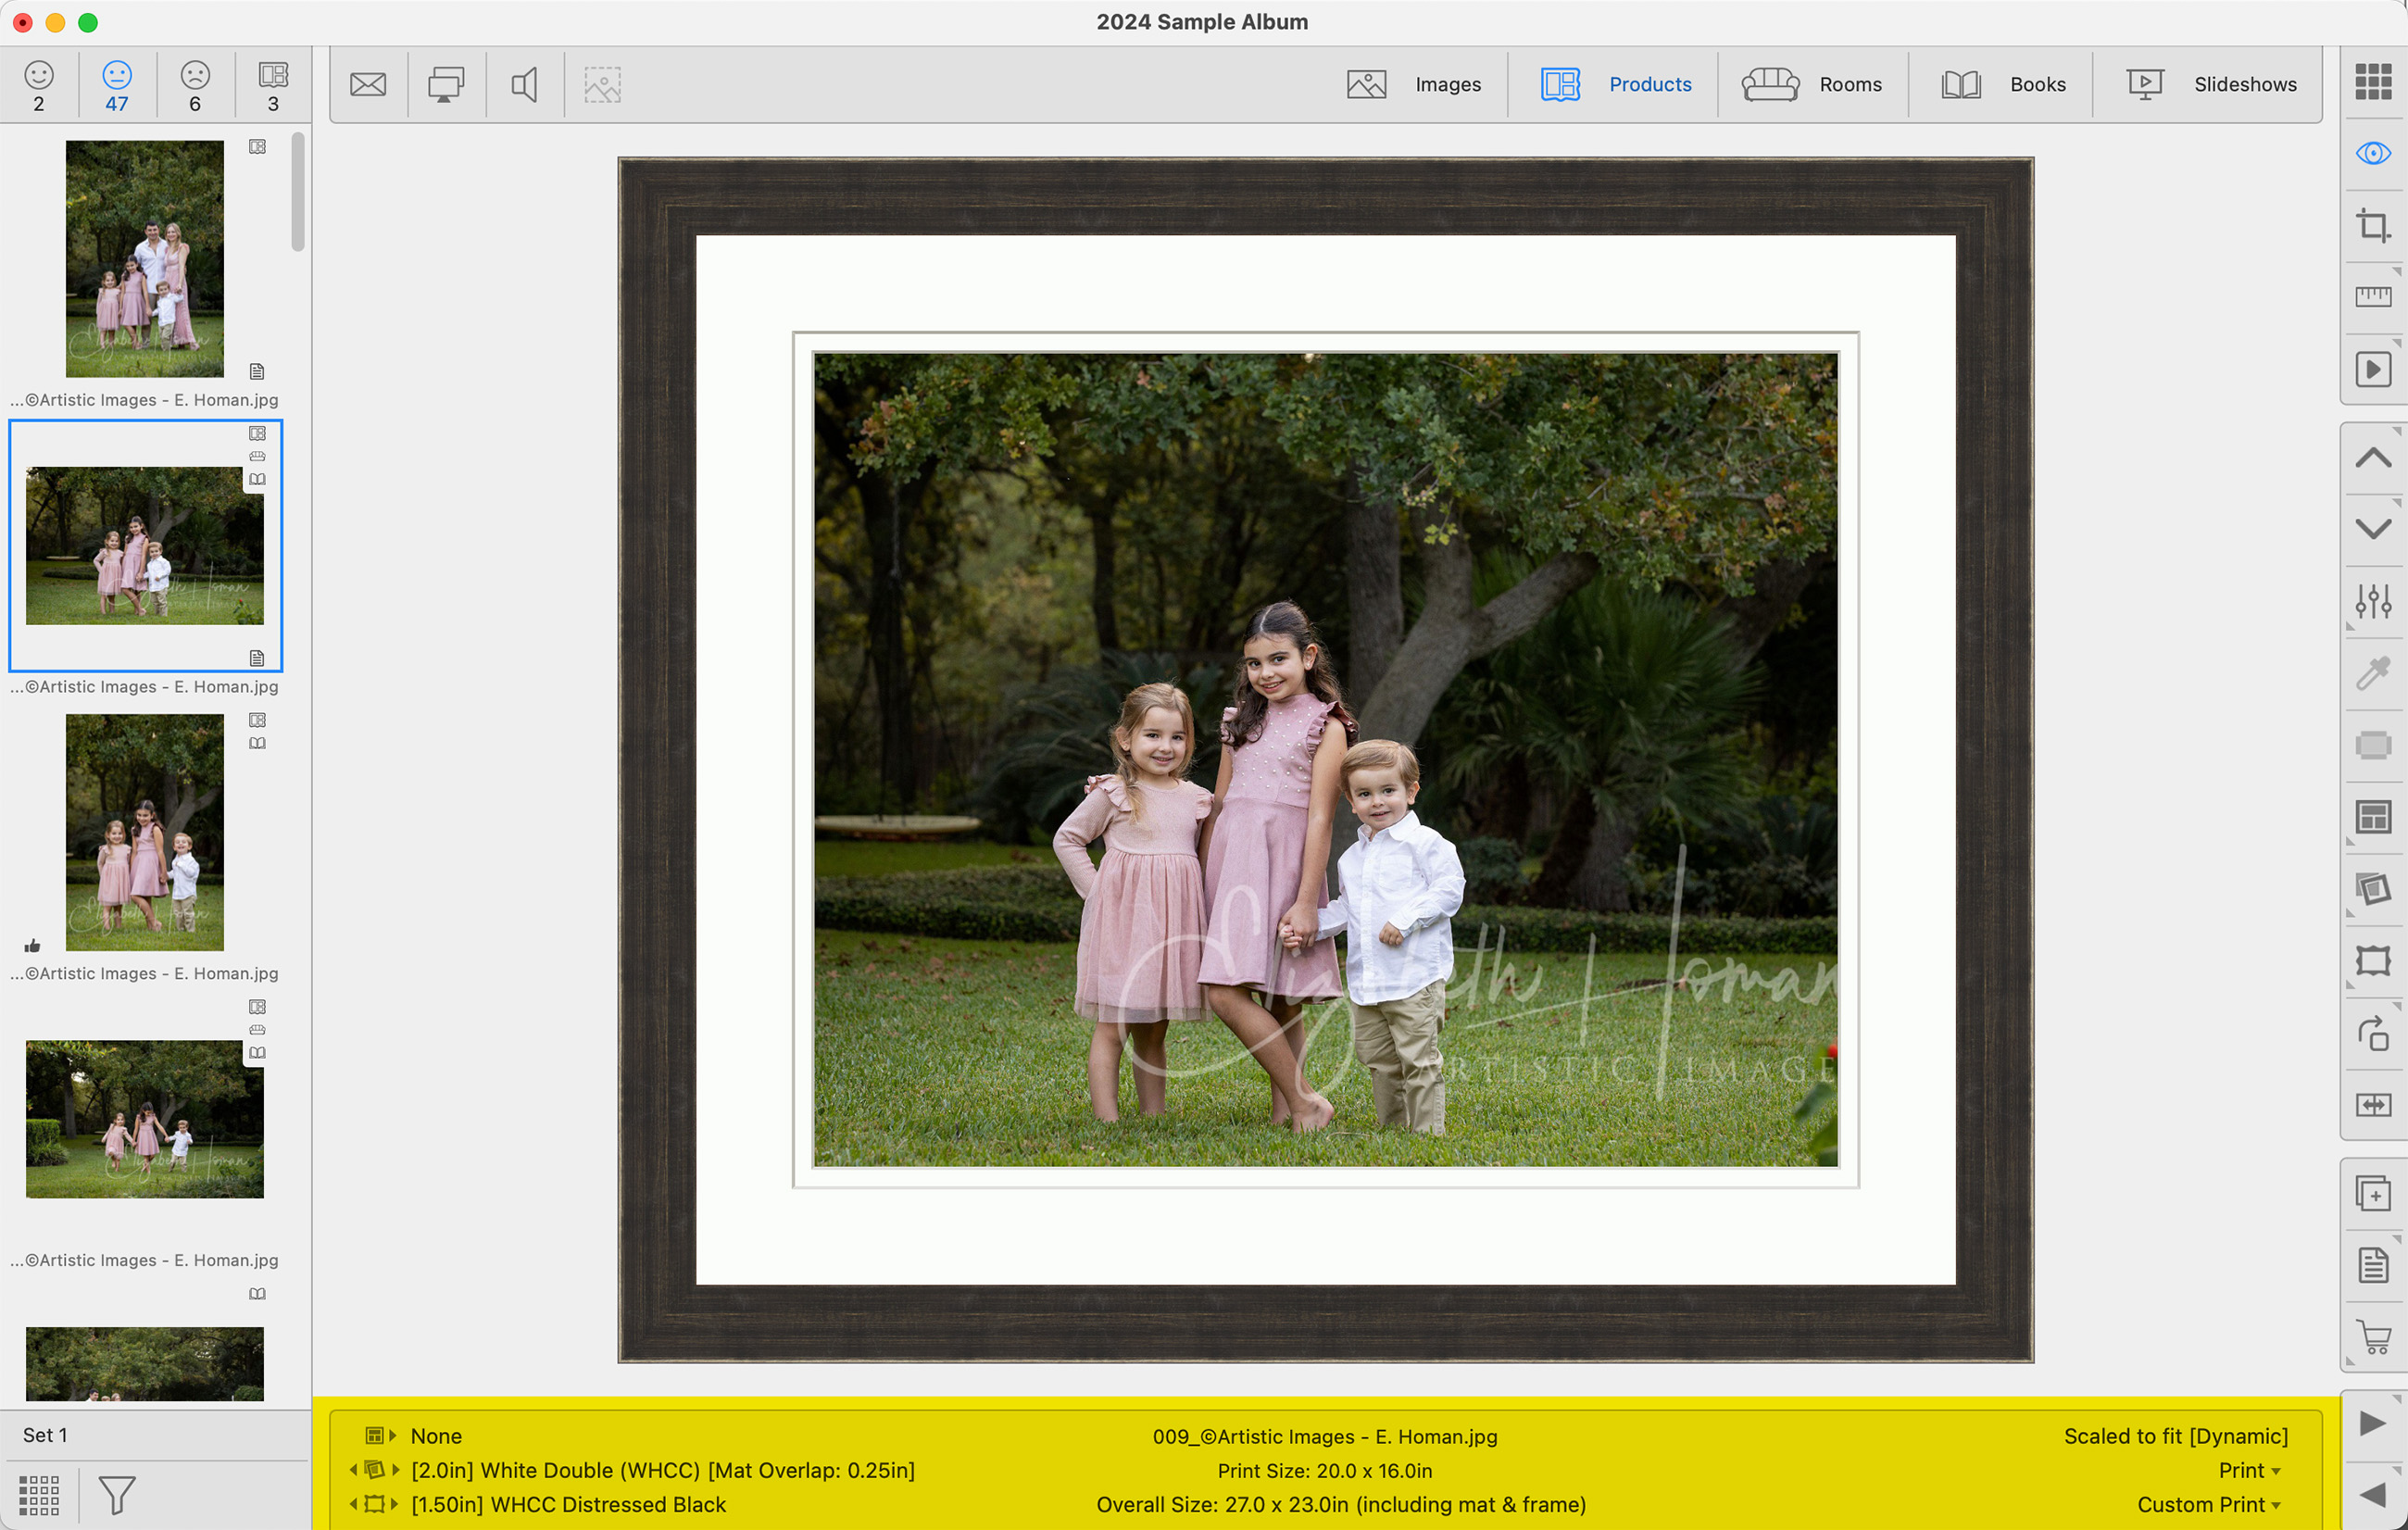Click the shopping cart icon

point(2372,1336)
